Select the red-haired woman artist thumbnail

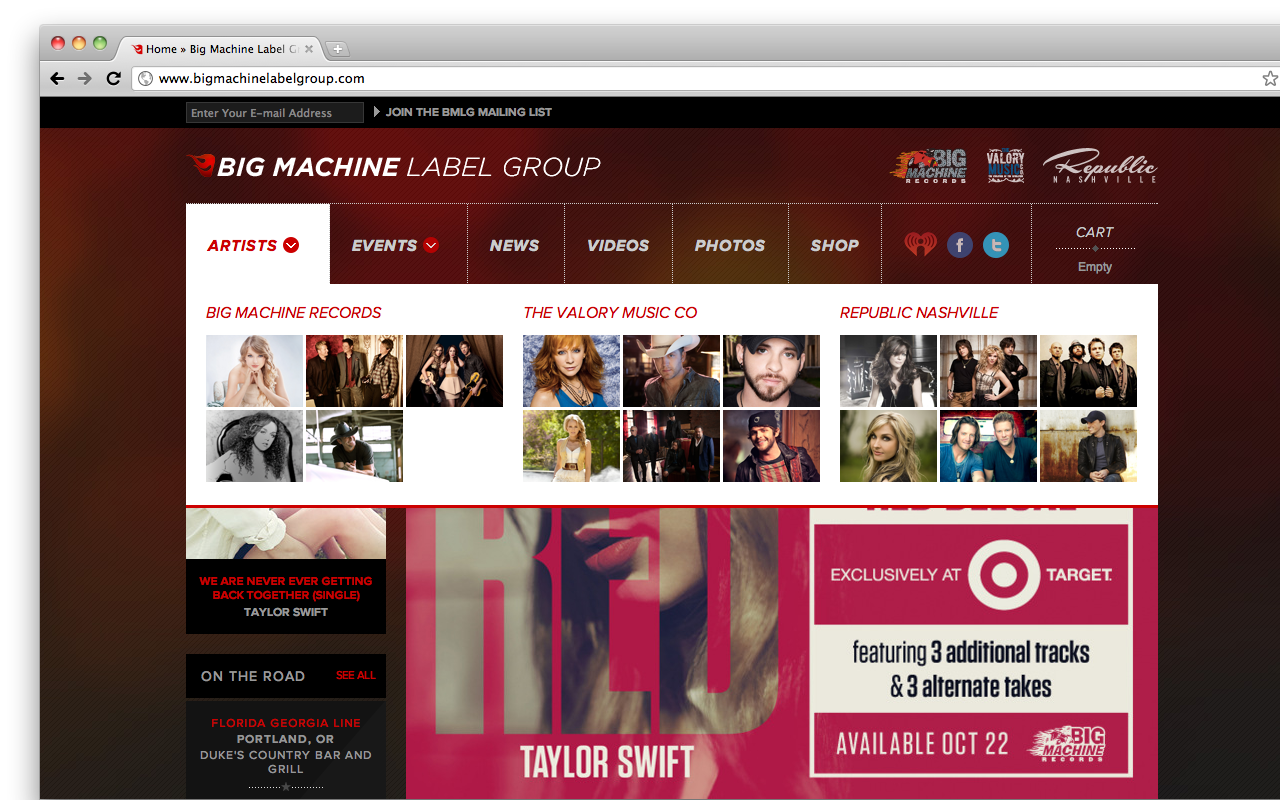[571, 371]
